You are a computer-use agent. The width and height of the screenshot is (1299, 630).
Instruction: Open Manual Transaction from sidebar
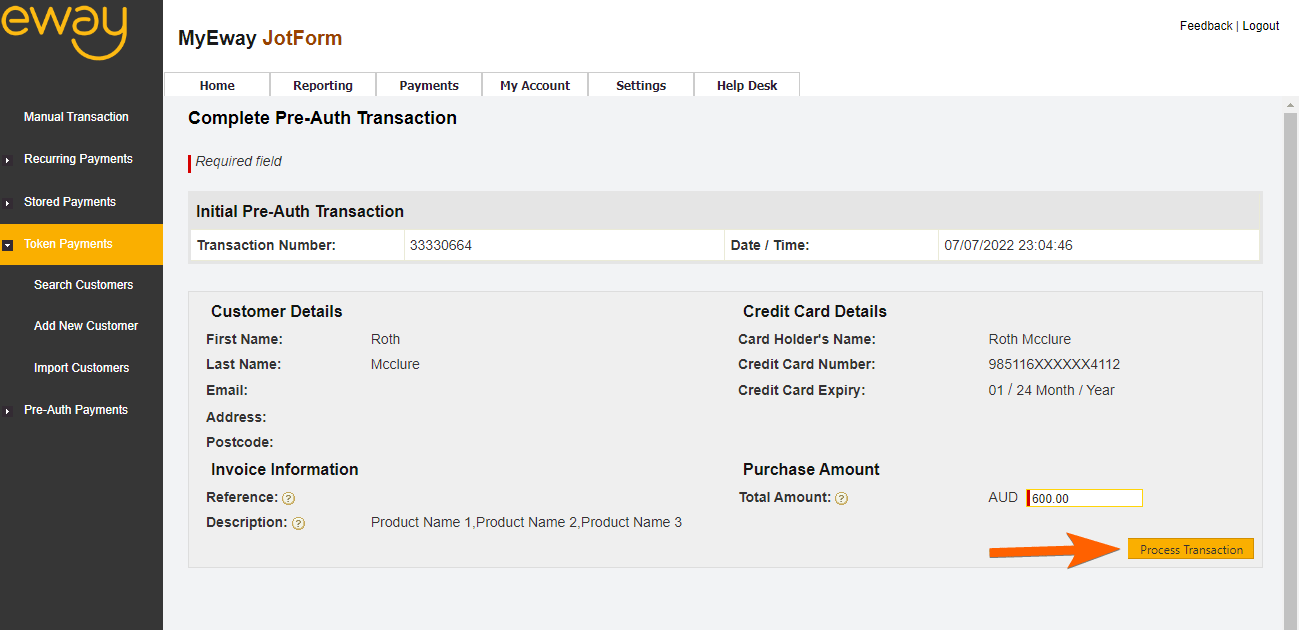[x=76, y=117]
